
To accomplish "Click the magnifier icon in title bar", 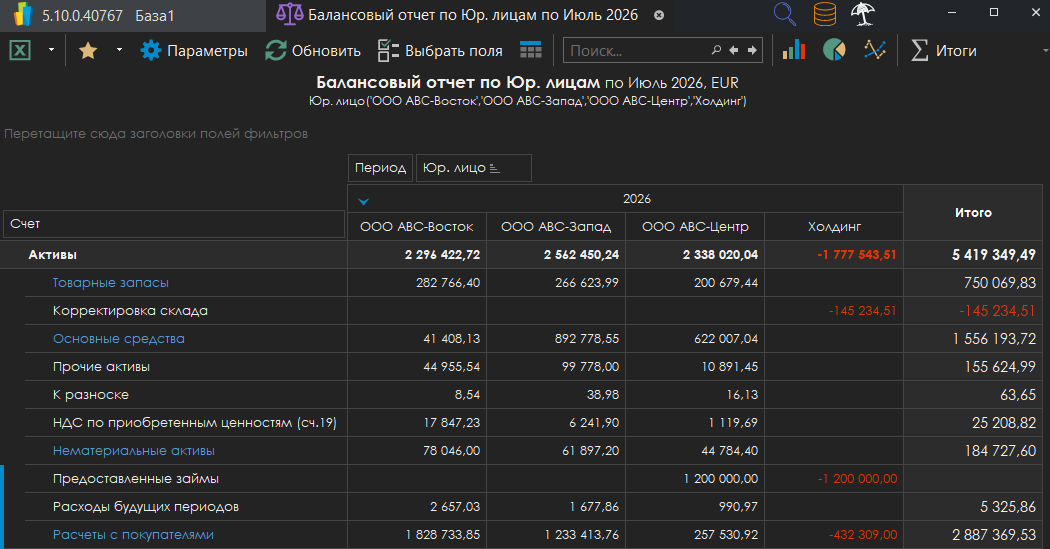I will [786, 15].
